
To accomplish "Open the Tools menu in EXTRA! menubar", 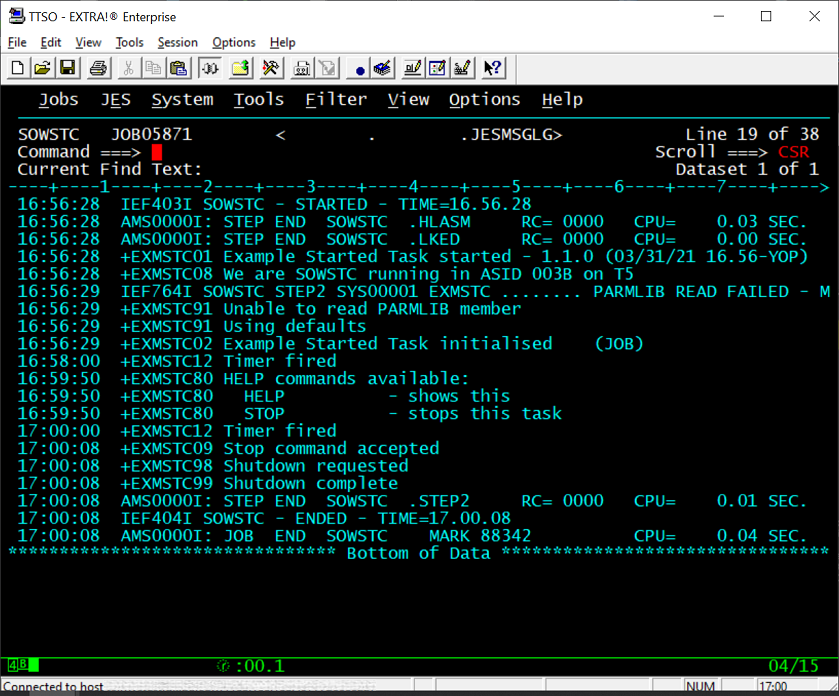I will pos(129,42).
